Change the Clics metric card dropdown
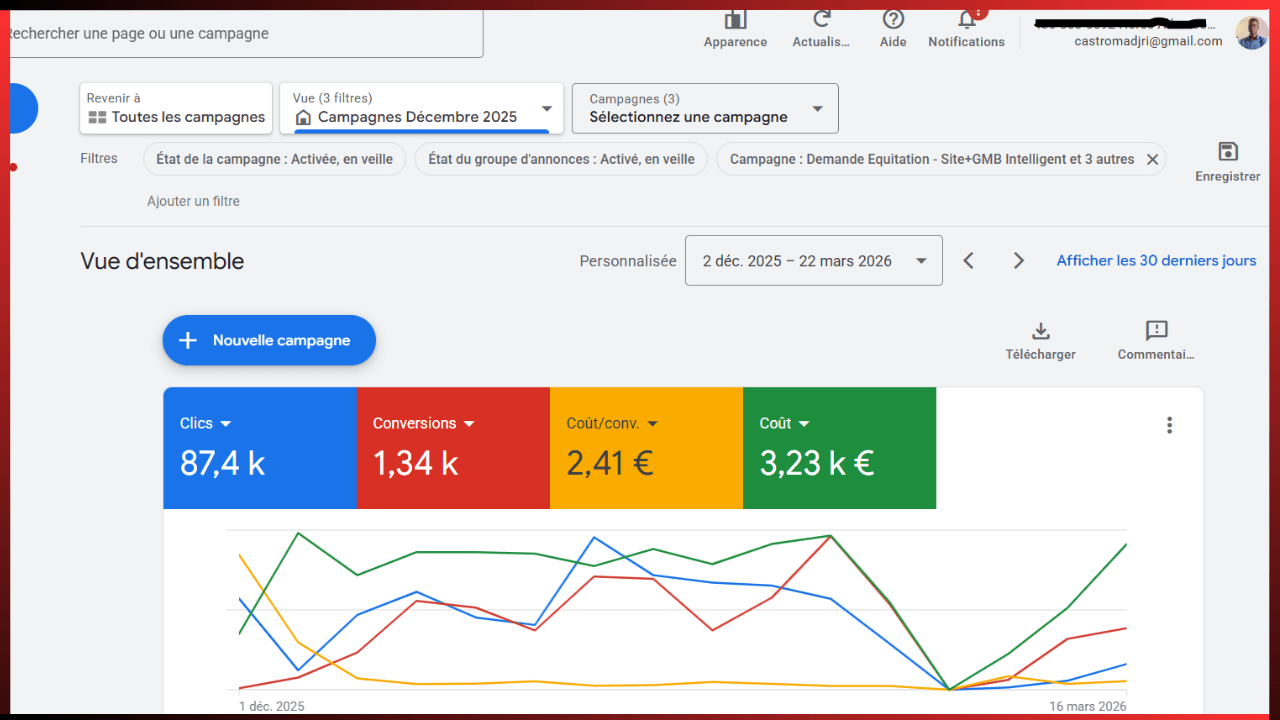 click(x=225, y=424)
